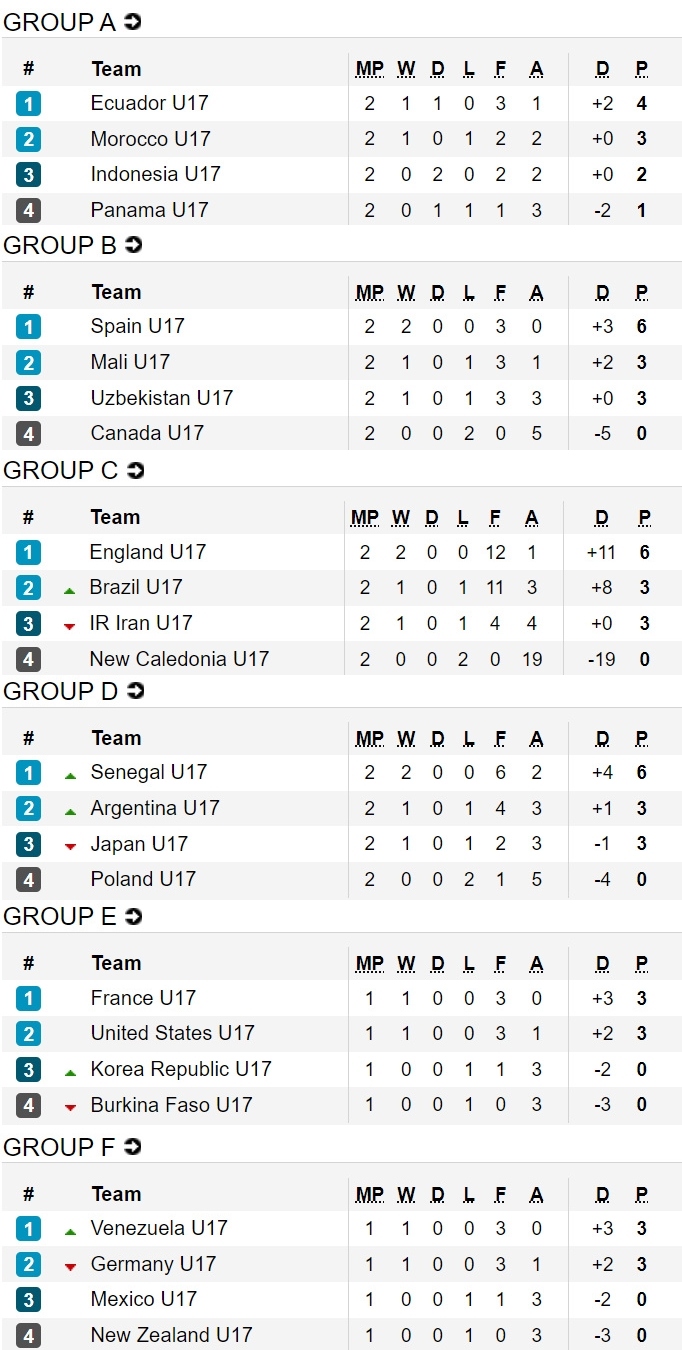Click the arrow icon next to GROUP E
Screen dimensions: 682x1350
point(132,916)
